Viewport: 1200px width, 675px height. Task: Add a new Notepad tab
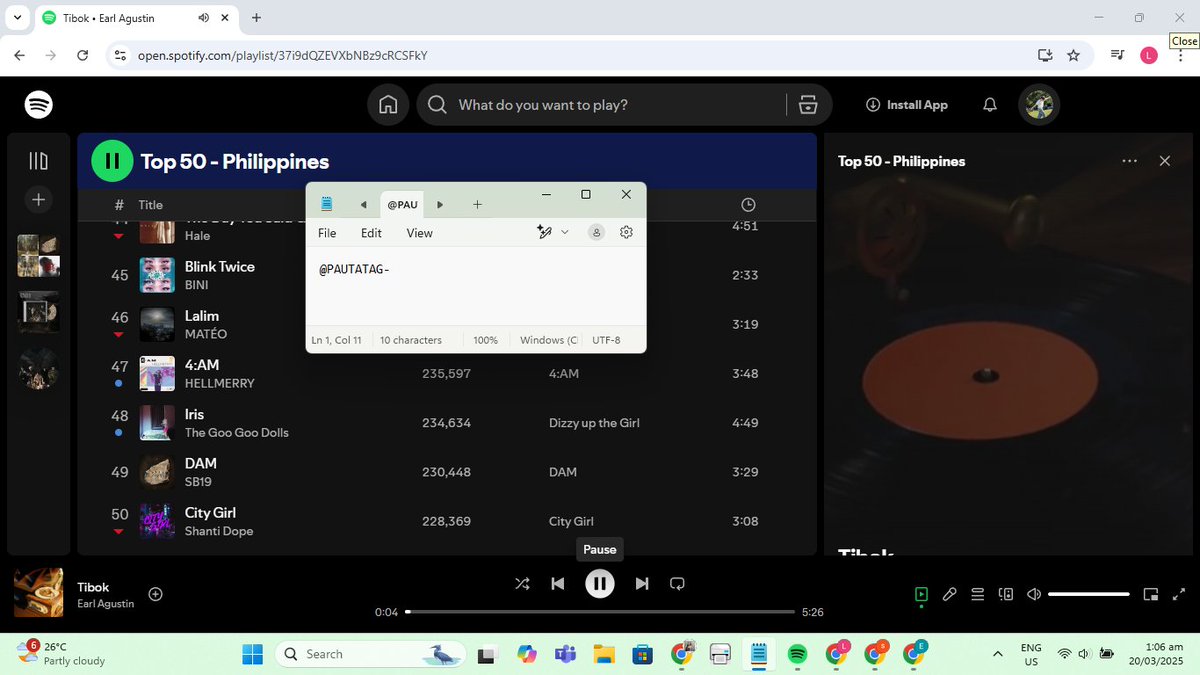(x=477, y=205)
